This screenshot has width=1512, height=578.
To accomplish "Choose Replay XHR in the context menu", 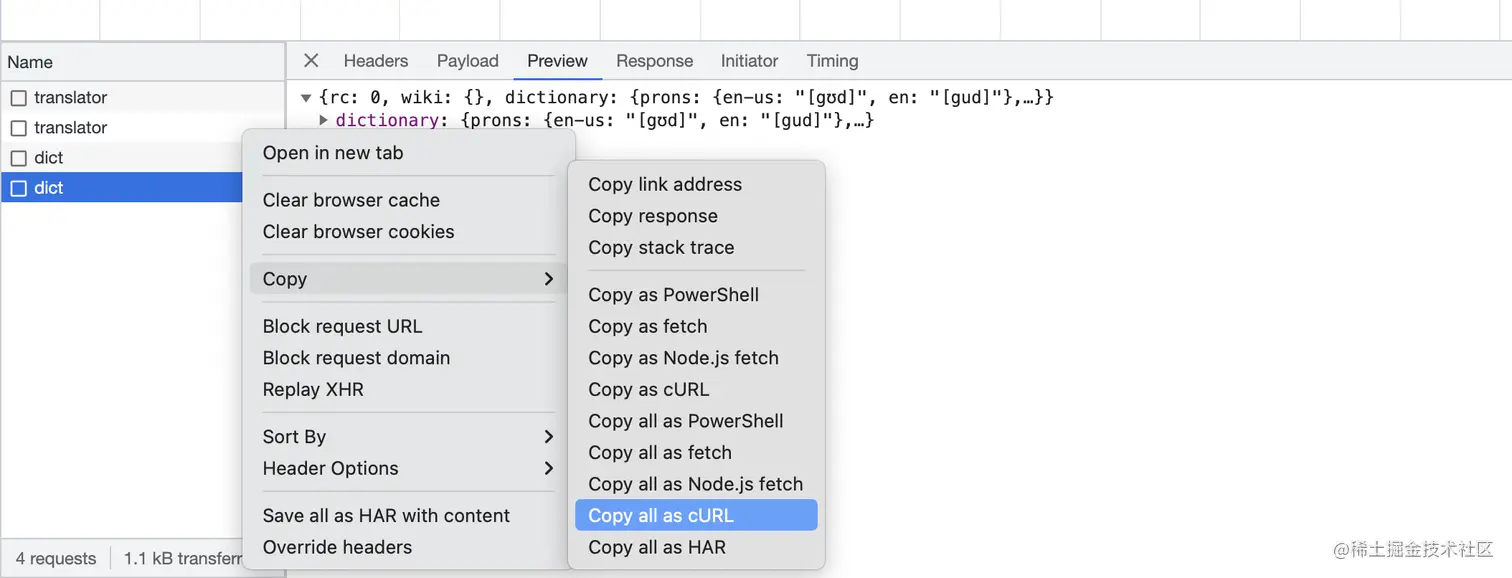I will [x=313, y=390].
